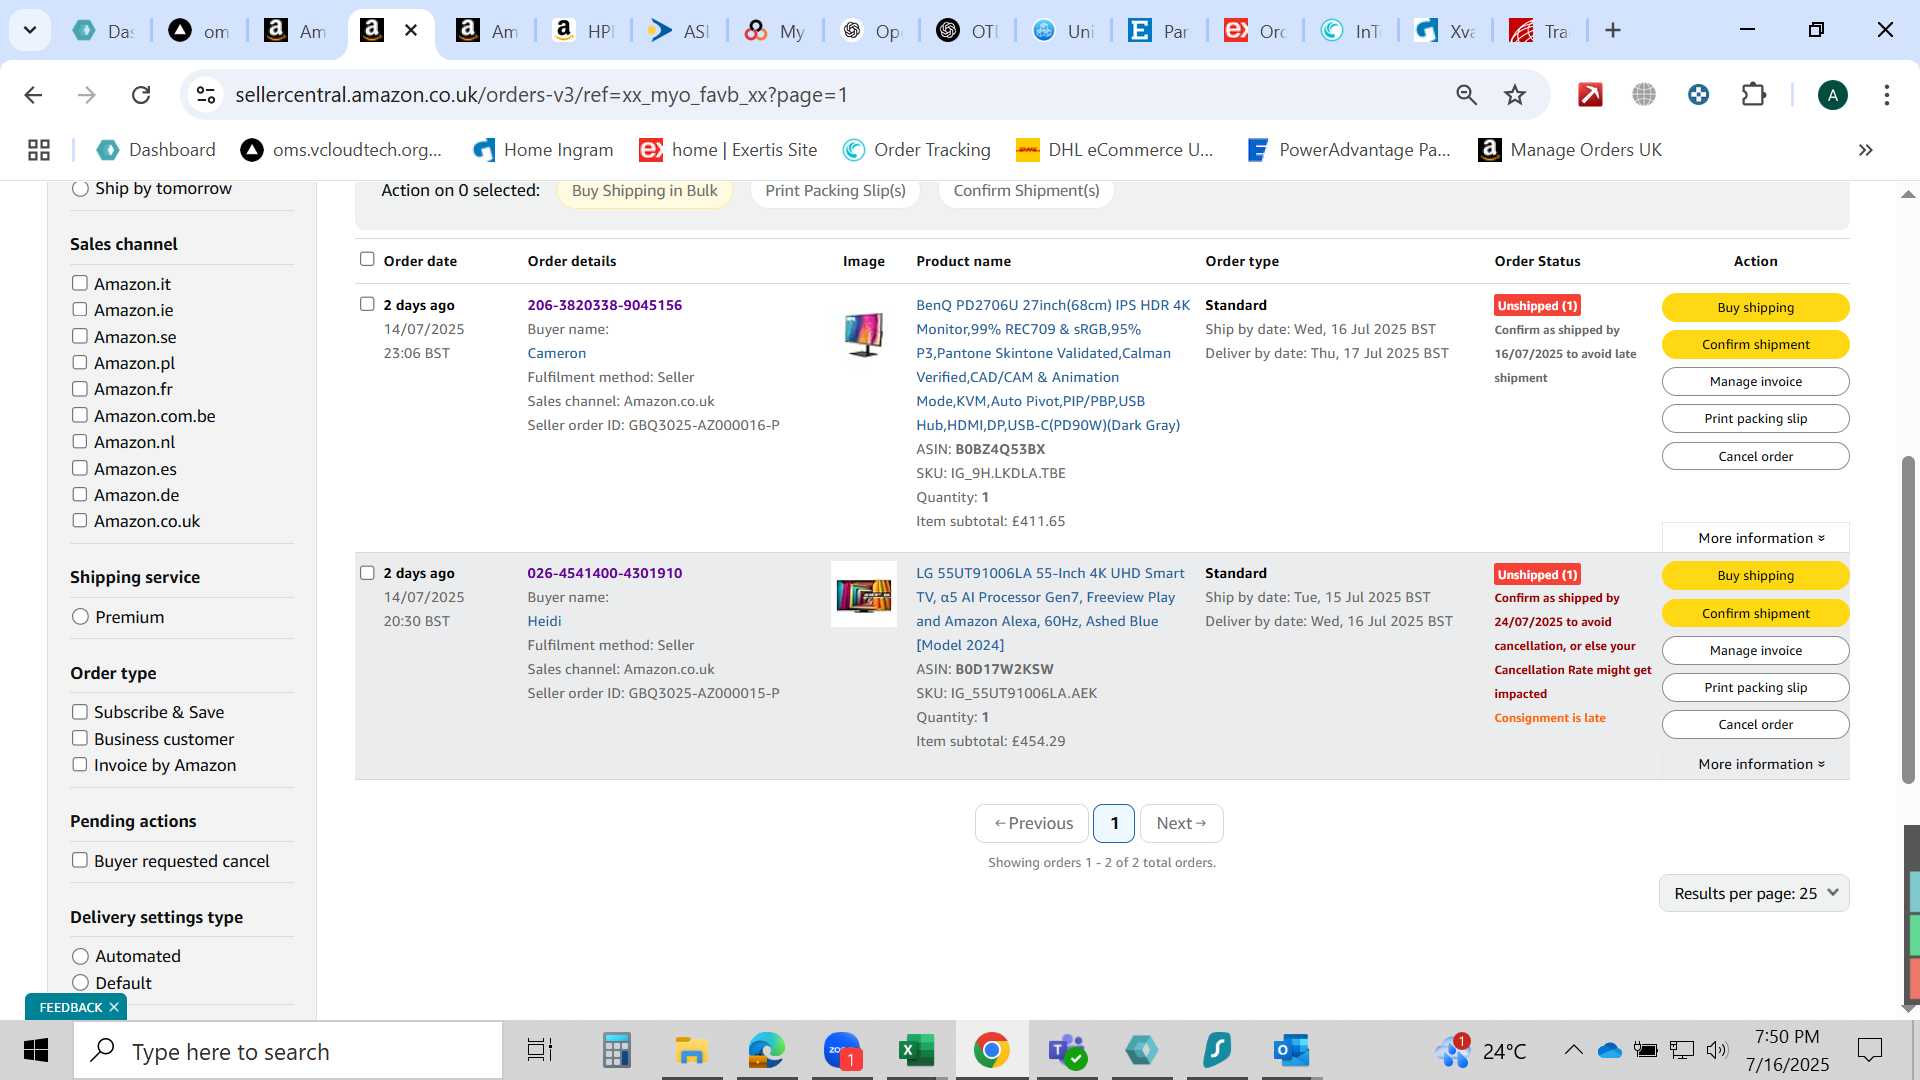
Task: Reload the current page
Action: tap(141, 95)
